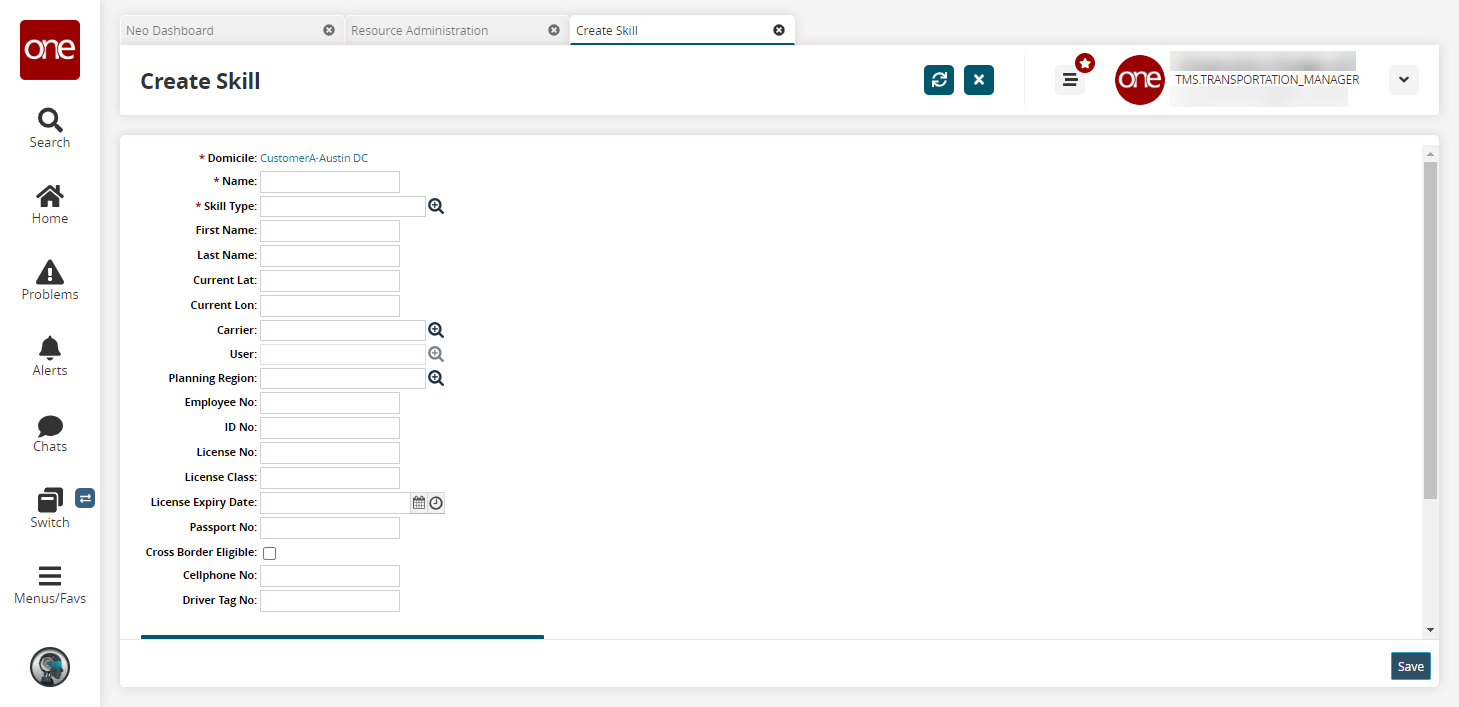The image size is (1459, 707).
Task: Focus the User input field
Action: (x=343, y=354)
